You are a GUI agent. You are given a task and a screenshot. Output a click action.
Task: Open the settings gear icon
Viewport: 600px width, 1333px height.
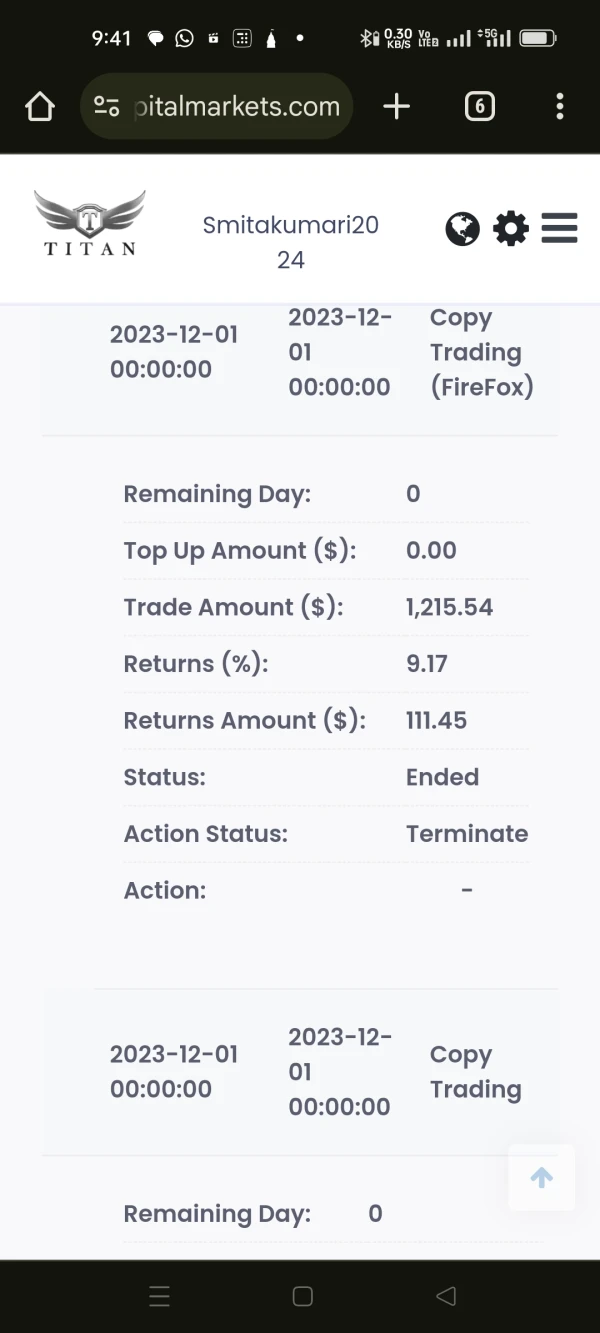511,229
